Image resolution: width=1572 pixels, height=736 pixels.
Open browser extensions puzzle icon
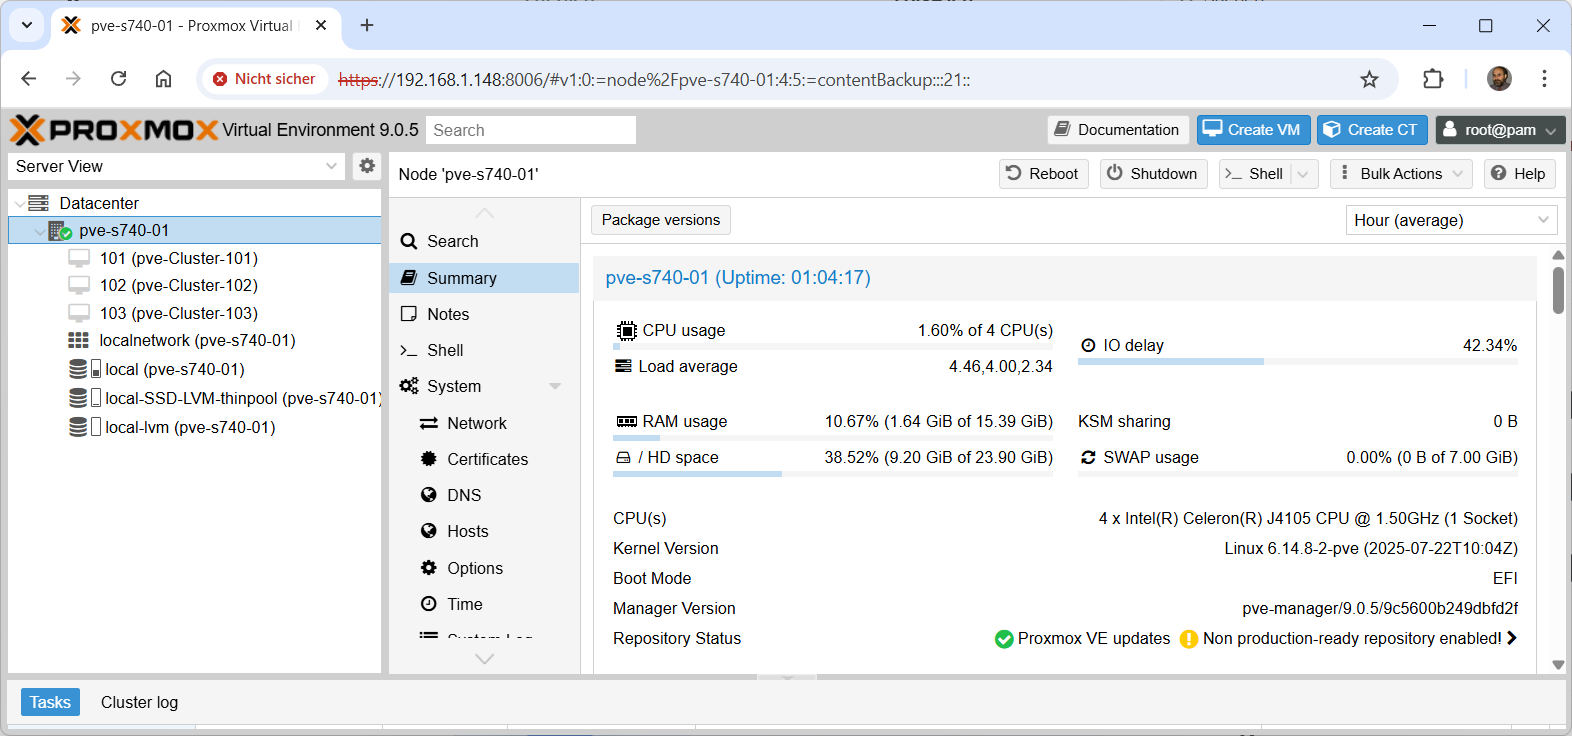click(1433, 79)
